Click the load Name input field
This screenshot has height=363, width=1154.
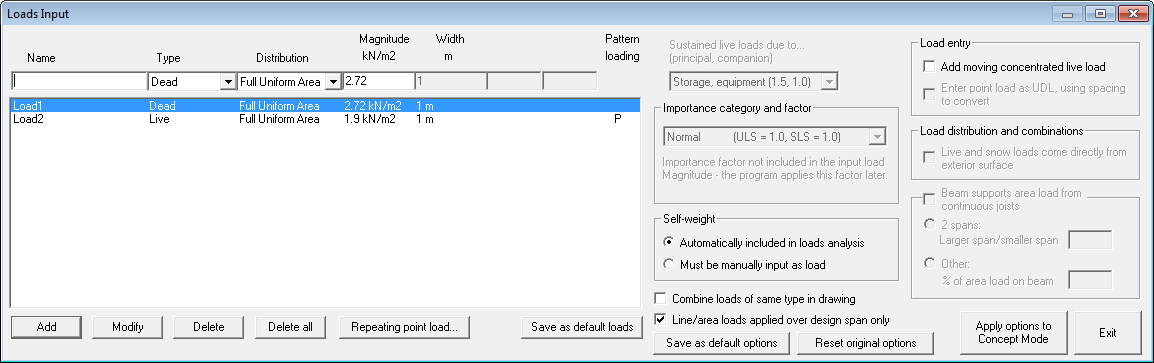point(79,82)
